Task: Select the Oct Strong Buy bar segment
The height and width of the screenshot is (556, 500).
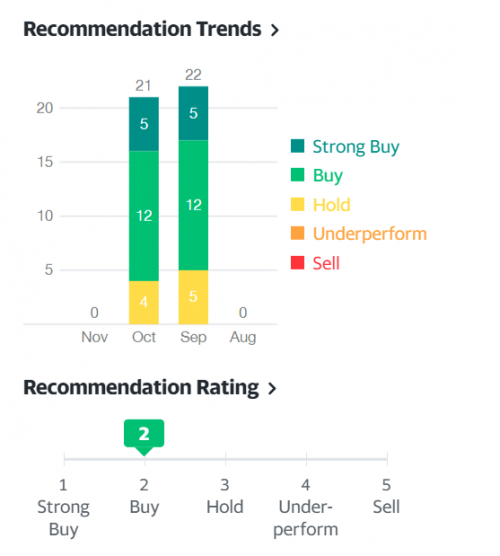Action: (144, 124)
